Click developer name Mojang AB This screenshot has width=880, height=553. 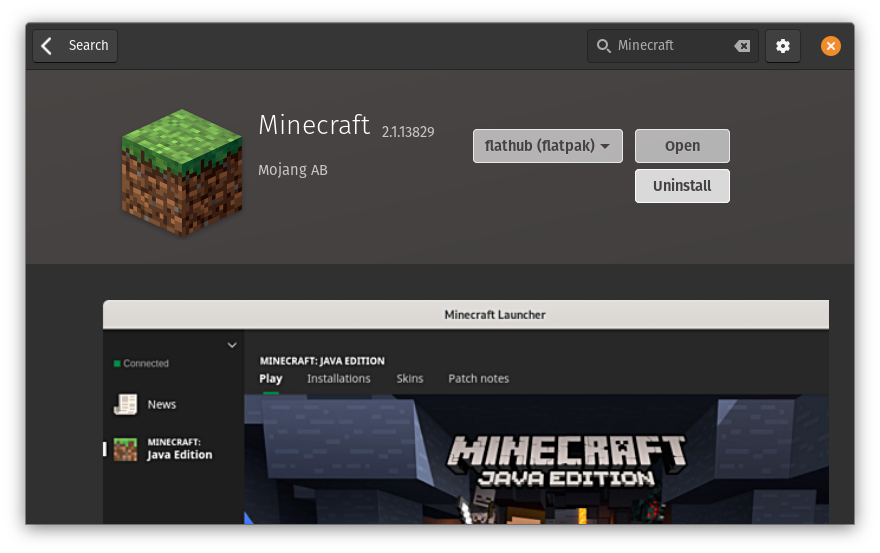pyautogui.click(x=293, y=170)
